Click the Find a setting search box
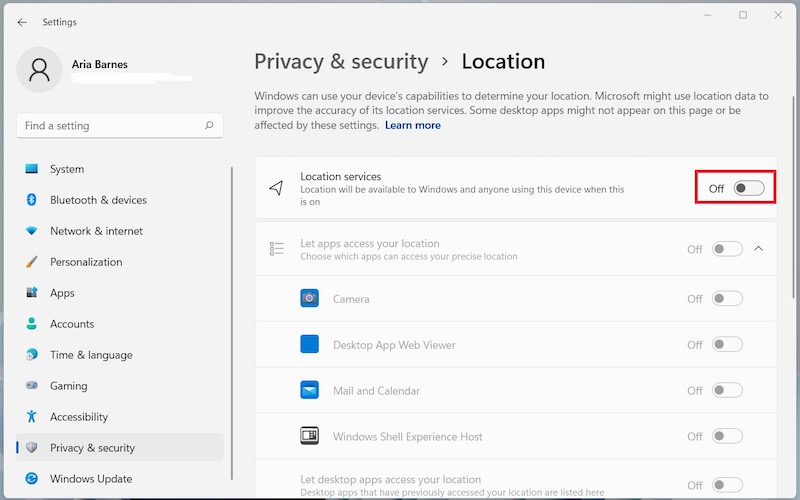The height and width of the screenshot is (500, 800). click(x=110, y=126)
